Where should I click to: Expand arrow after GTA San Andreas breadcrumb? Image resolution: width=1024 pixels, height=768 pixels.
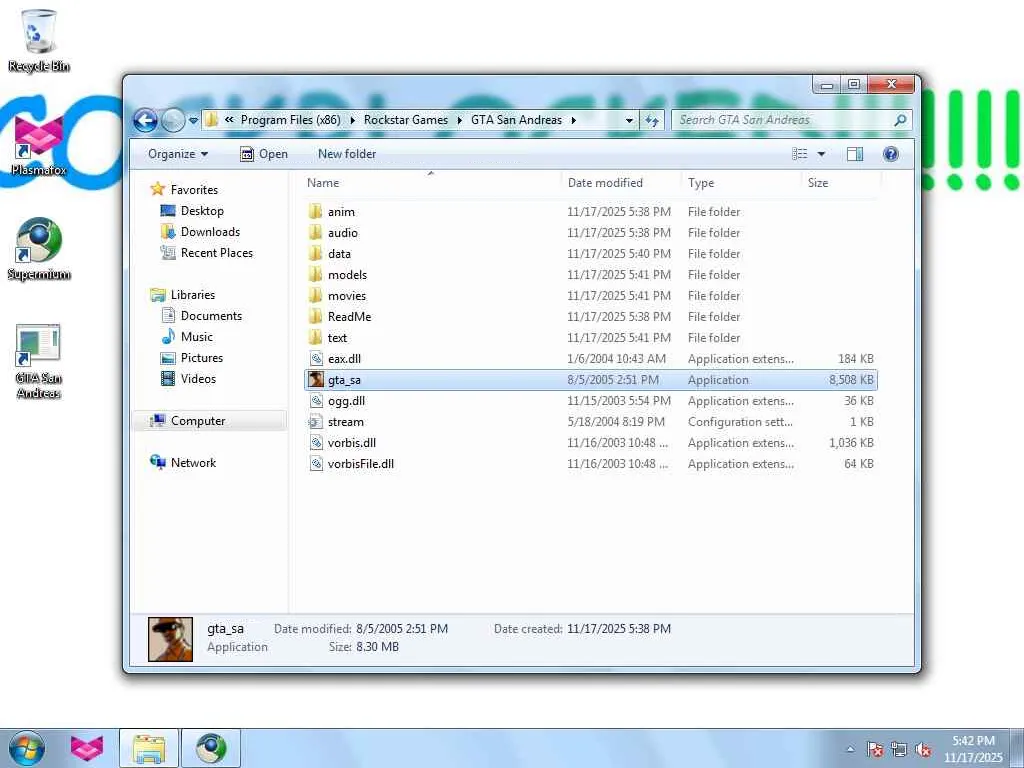coord(574,120)
